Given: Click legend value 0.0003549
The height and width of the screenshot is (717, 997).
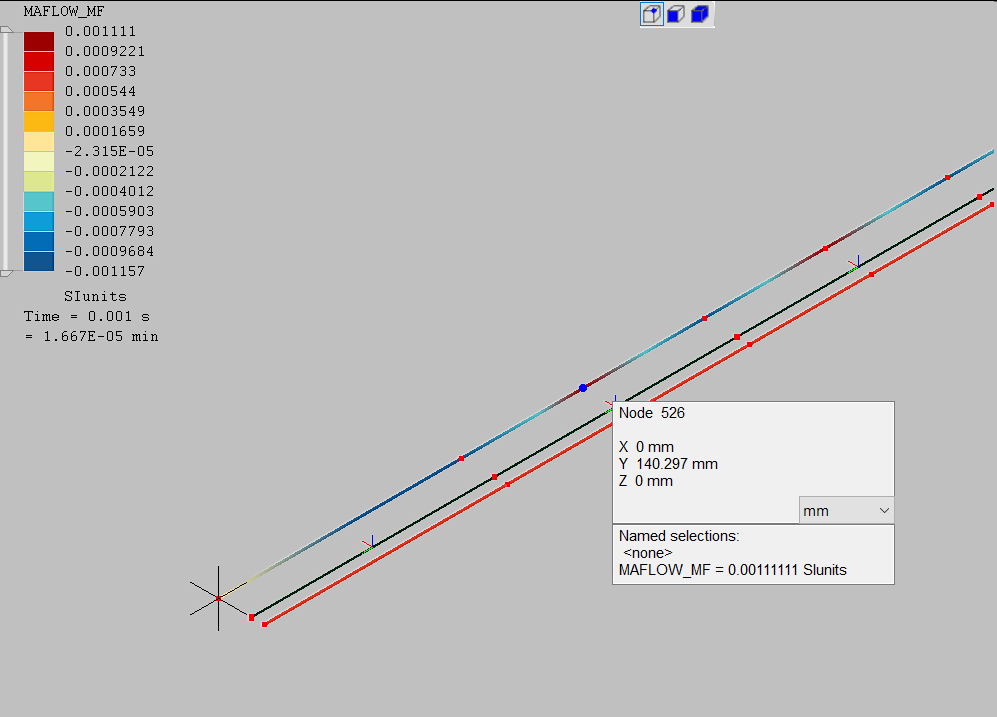Looking at the screenshot, I should coord(105,111).
